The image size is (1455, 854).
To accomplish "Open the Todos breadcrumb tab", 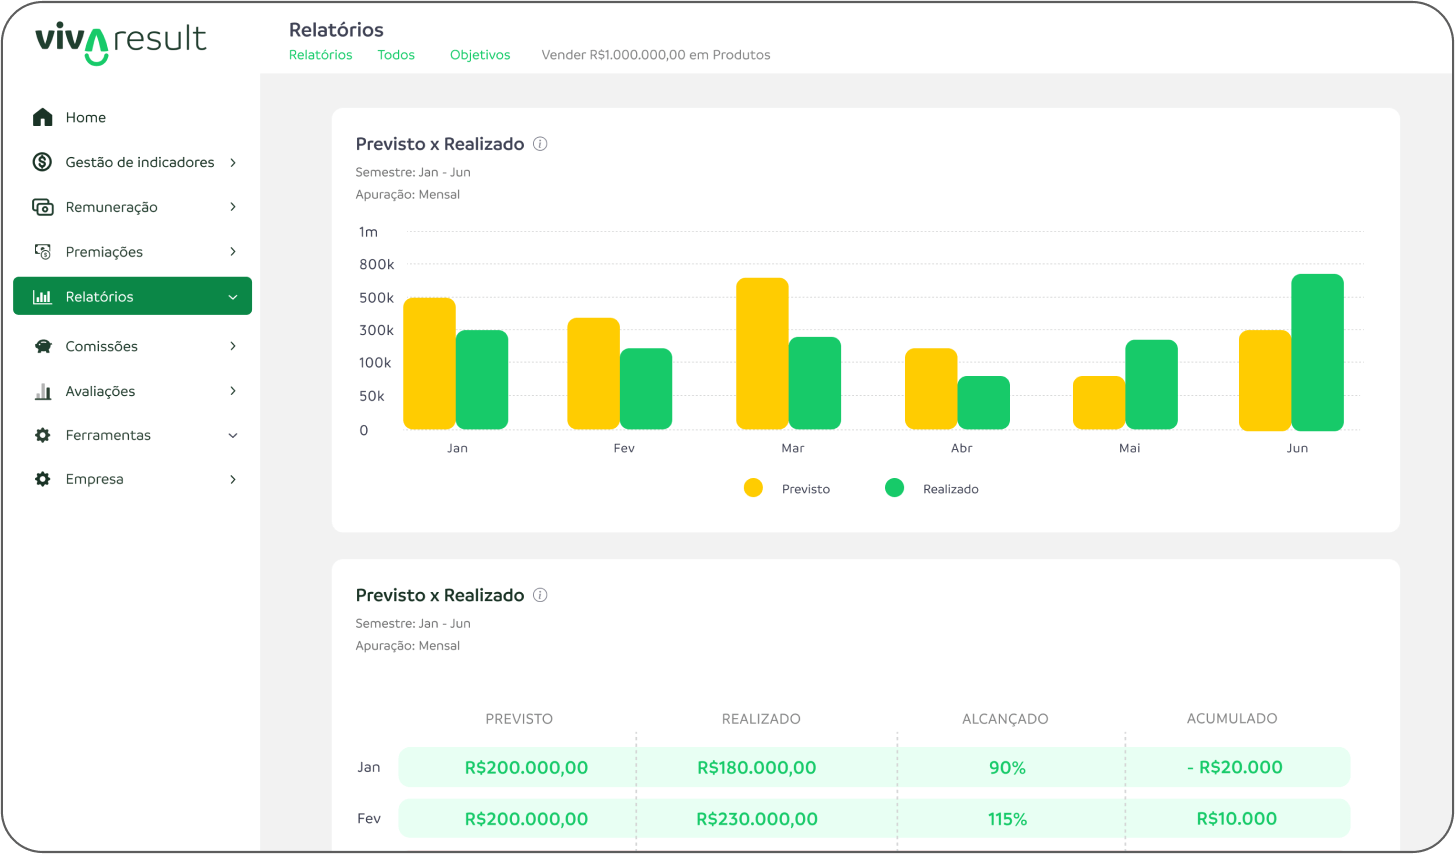I will click(396, 55).
